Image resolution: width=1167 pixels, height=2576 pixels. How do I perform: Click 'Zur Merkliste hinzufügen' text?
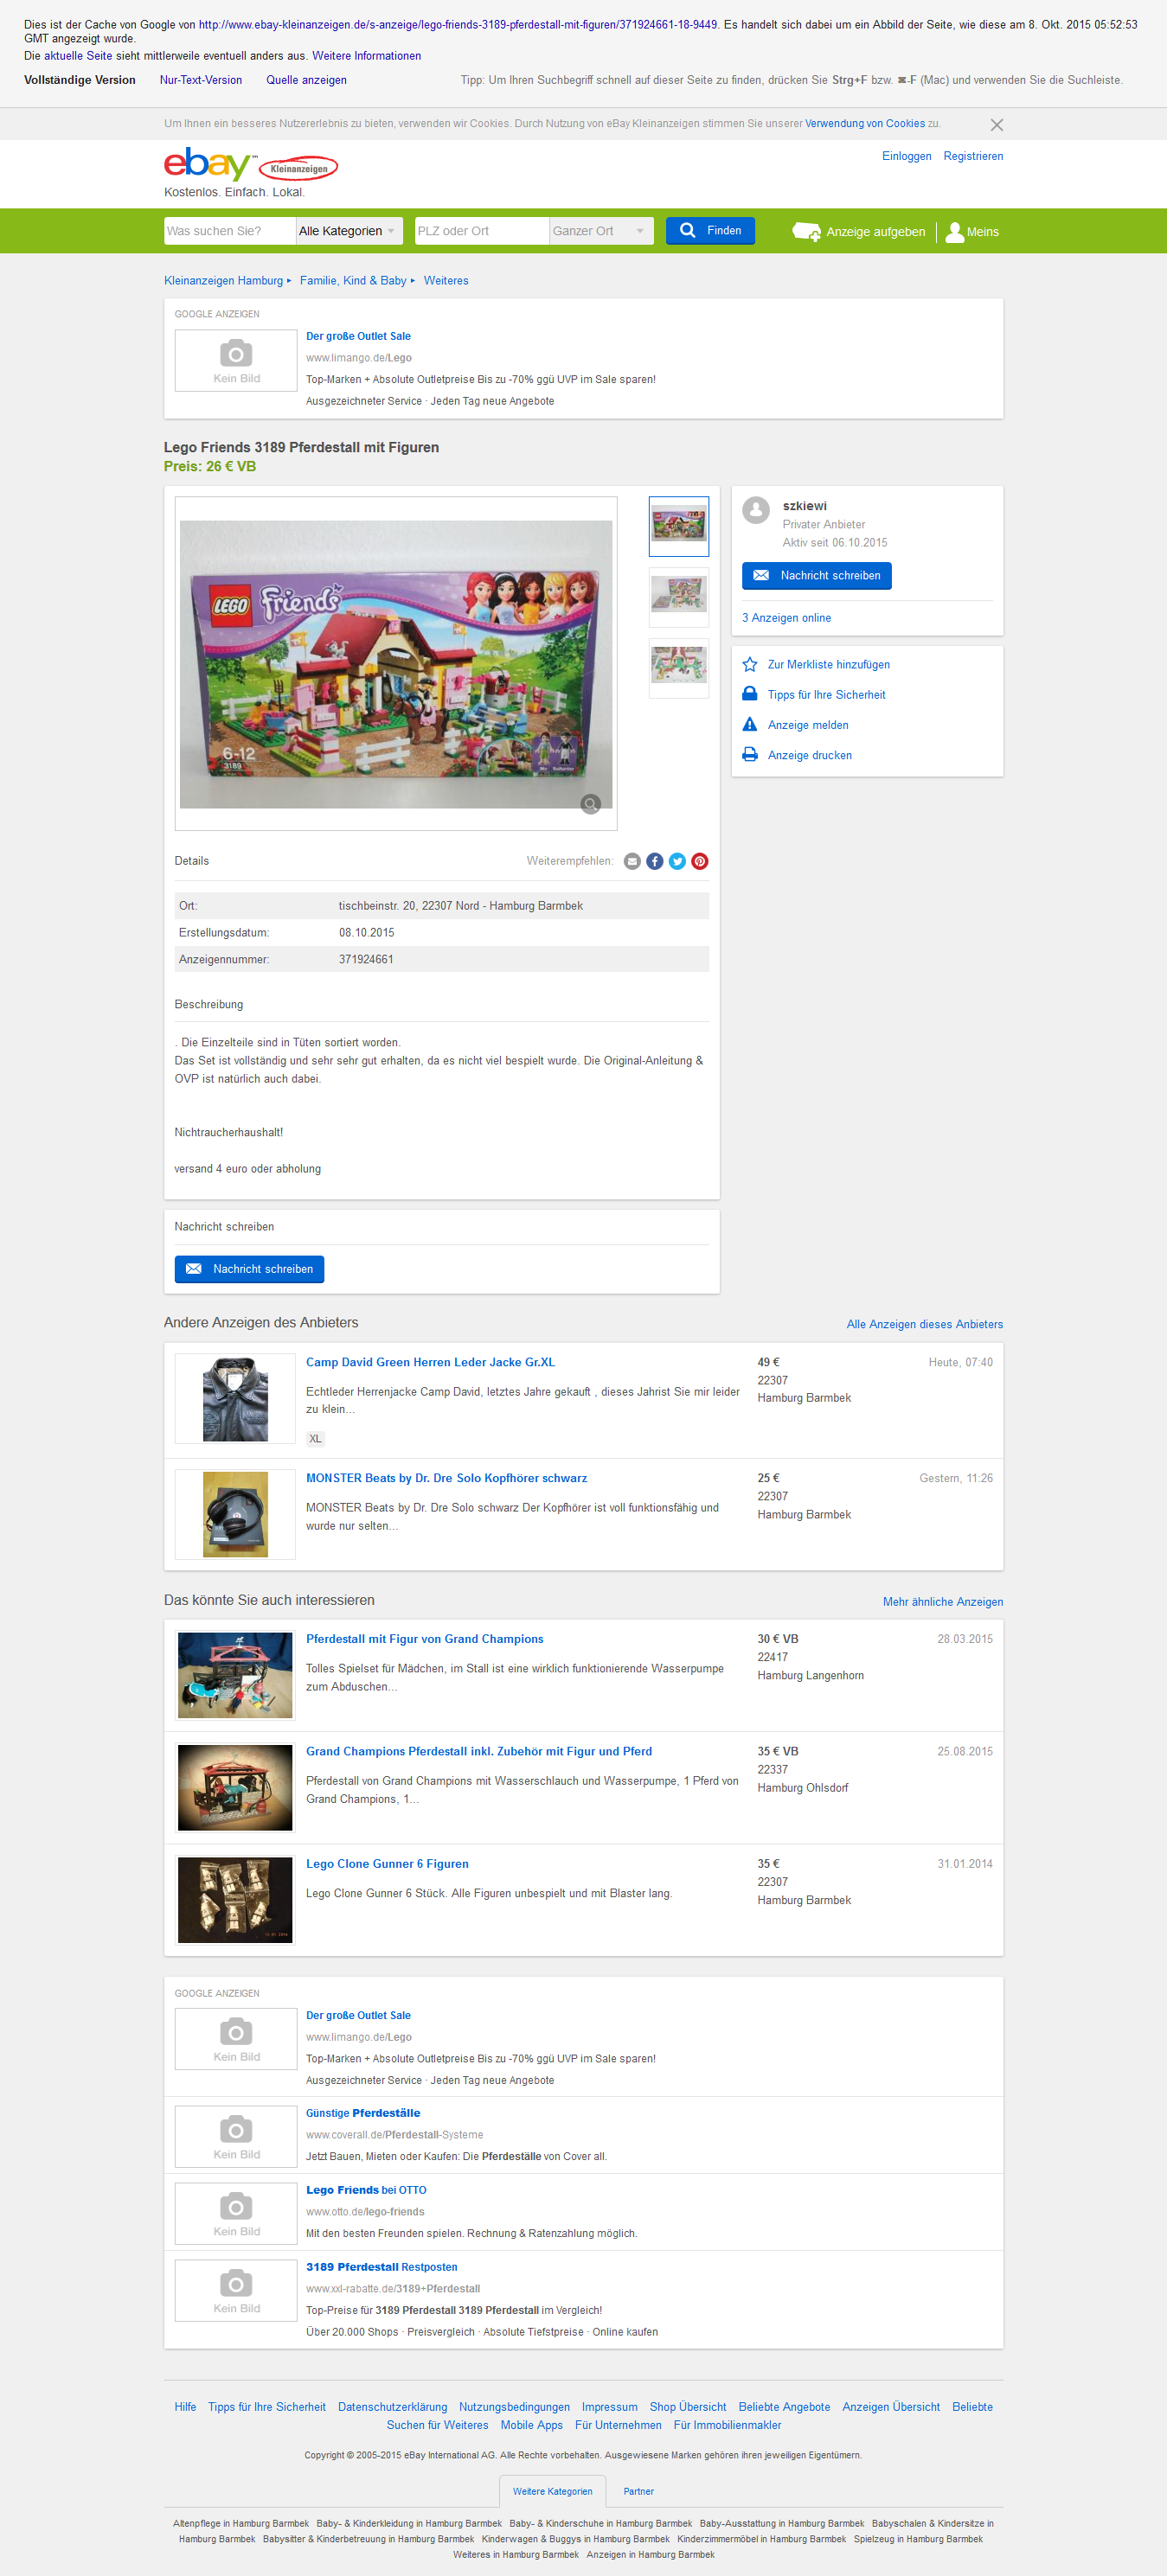pos(829,664)
